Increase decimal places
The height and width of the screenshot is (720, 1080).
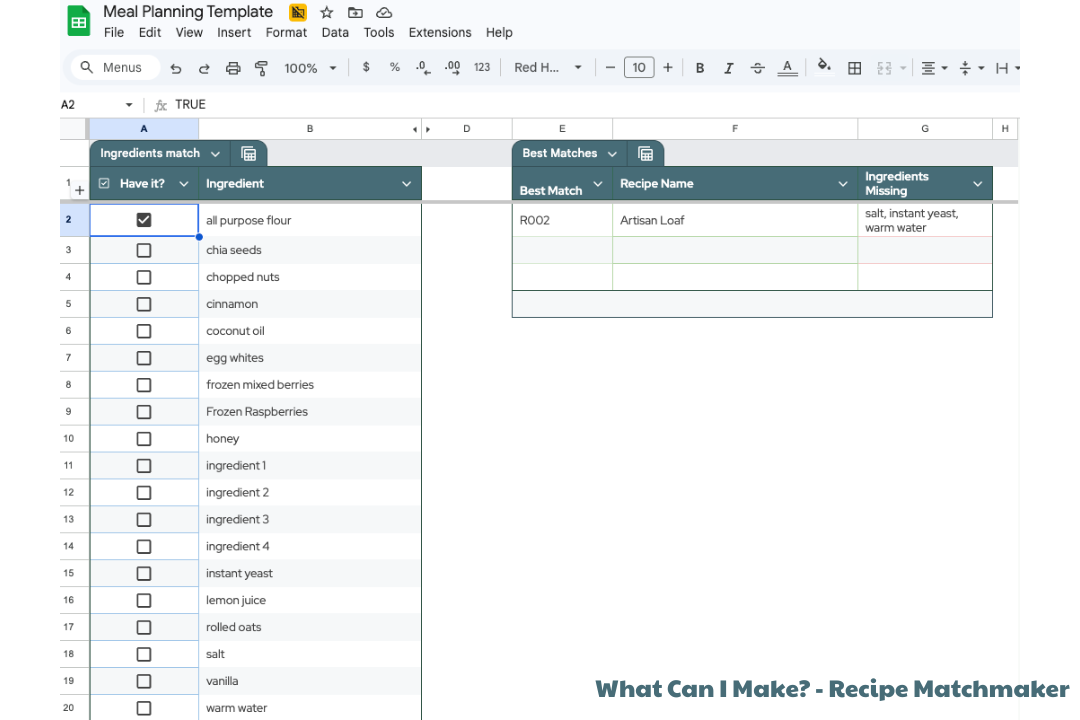click(x=453, y=68)
